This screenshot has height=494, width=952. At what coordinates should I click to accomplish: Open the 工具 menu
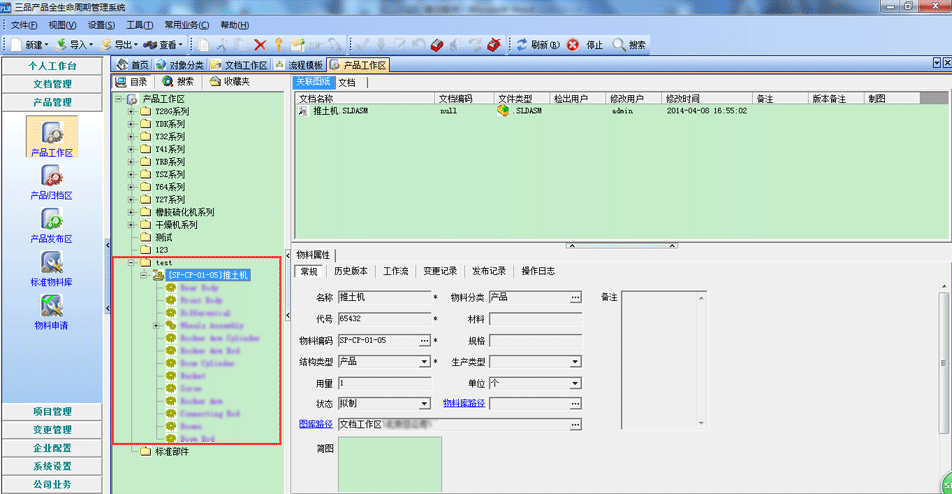(x=140, y=25)
